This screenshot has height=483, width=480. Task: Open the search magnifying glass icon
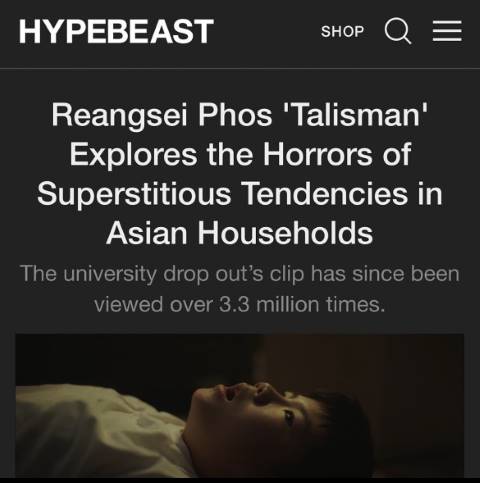[x=398, y=31]
